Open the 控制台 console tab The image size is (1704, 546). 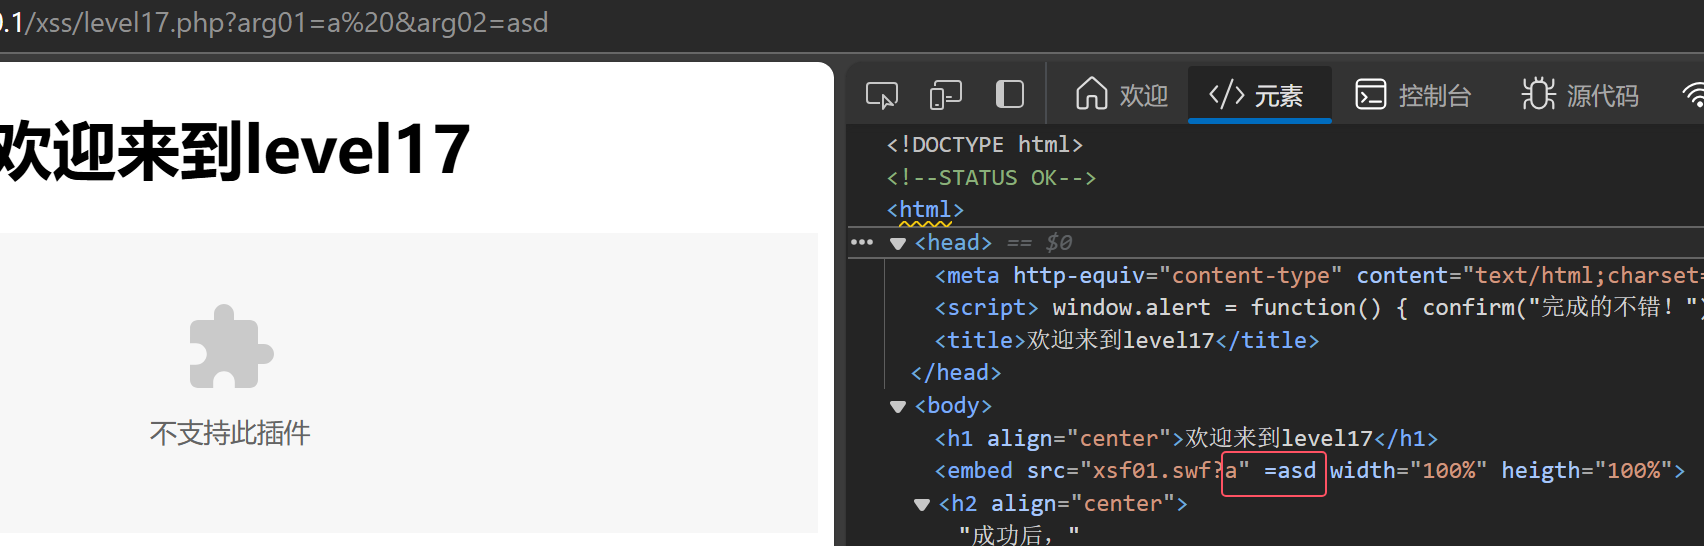1413,95
